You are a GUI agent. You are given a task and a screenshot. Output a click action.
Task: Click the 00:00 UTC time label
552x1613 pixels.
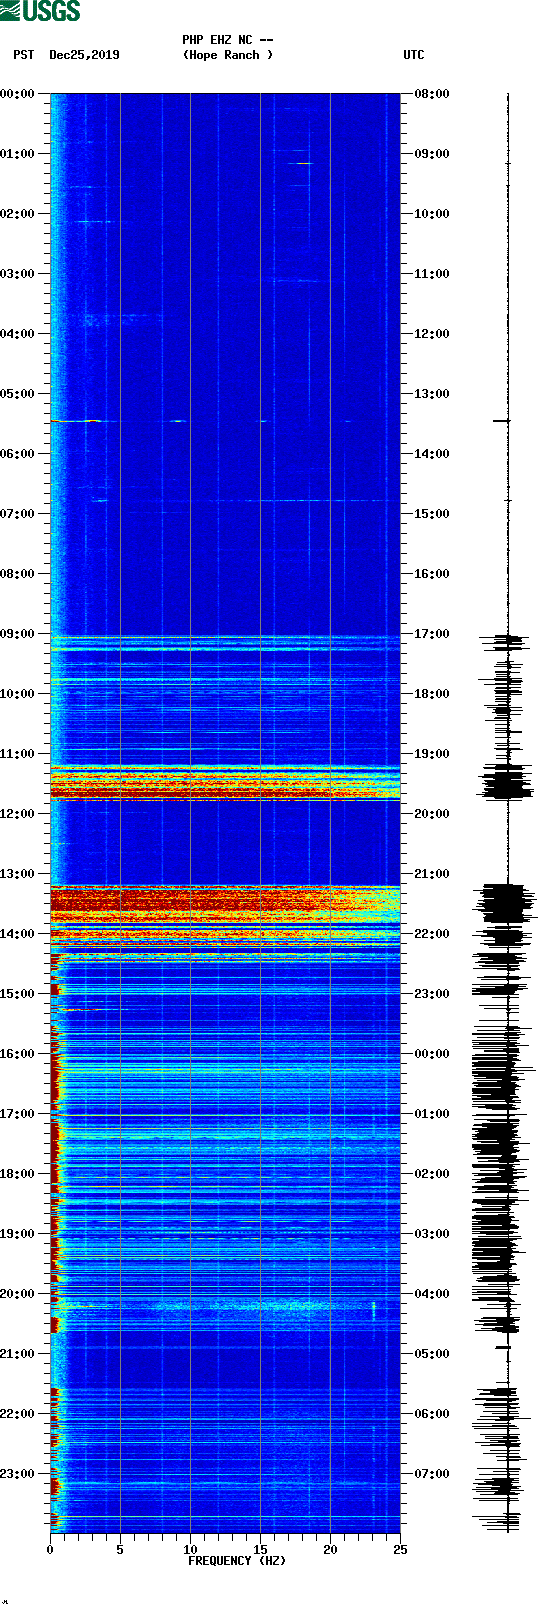click(x=432, y=1054)
